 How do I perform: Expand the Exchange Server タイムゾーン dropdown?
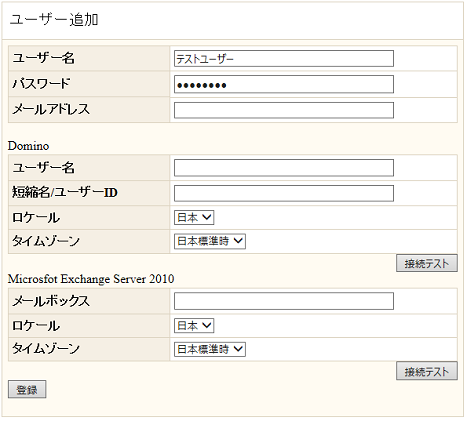[x=210, y=349]
